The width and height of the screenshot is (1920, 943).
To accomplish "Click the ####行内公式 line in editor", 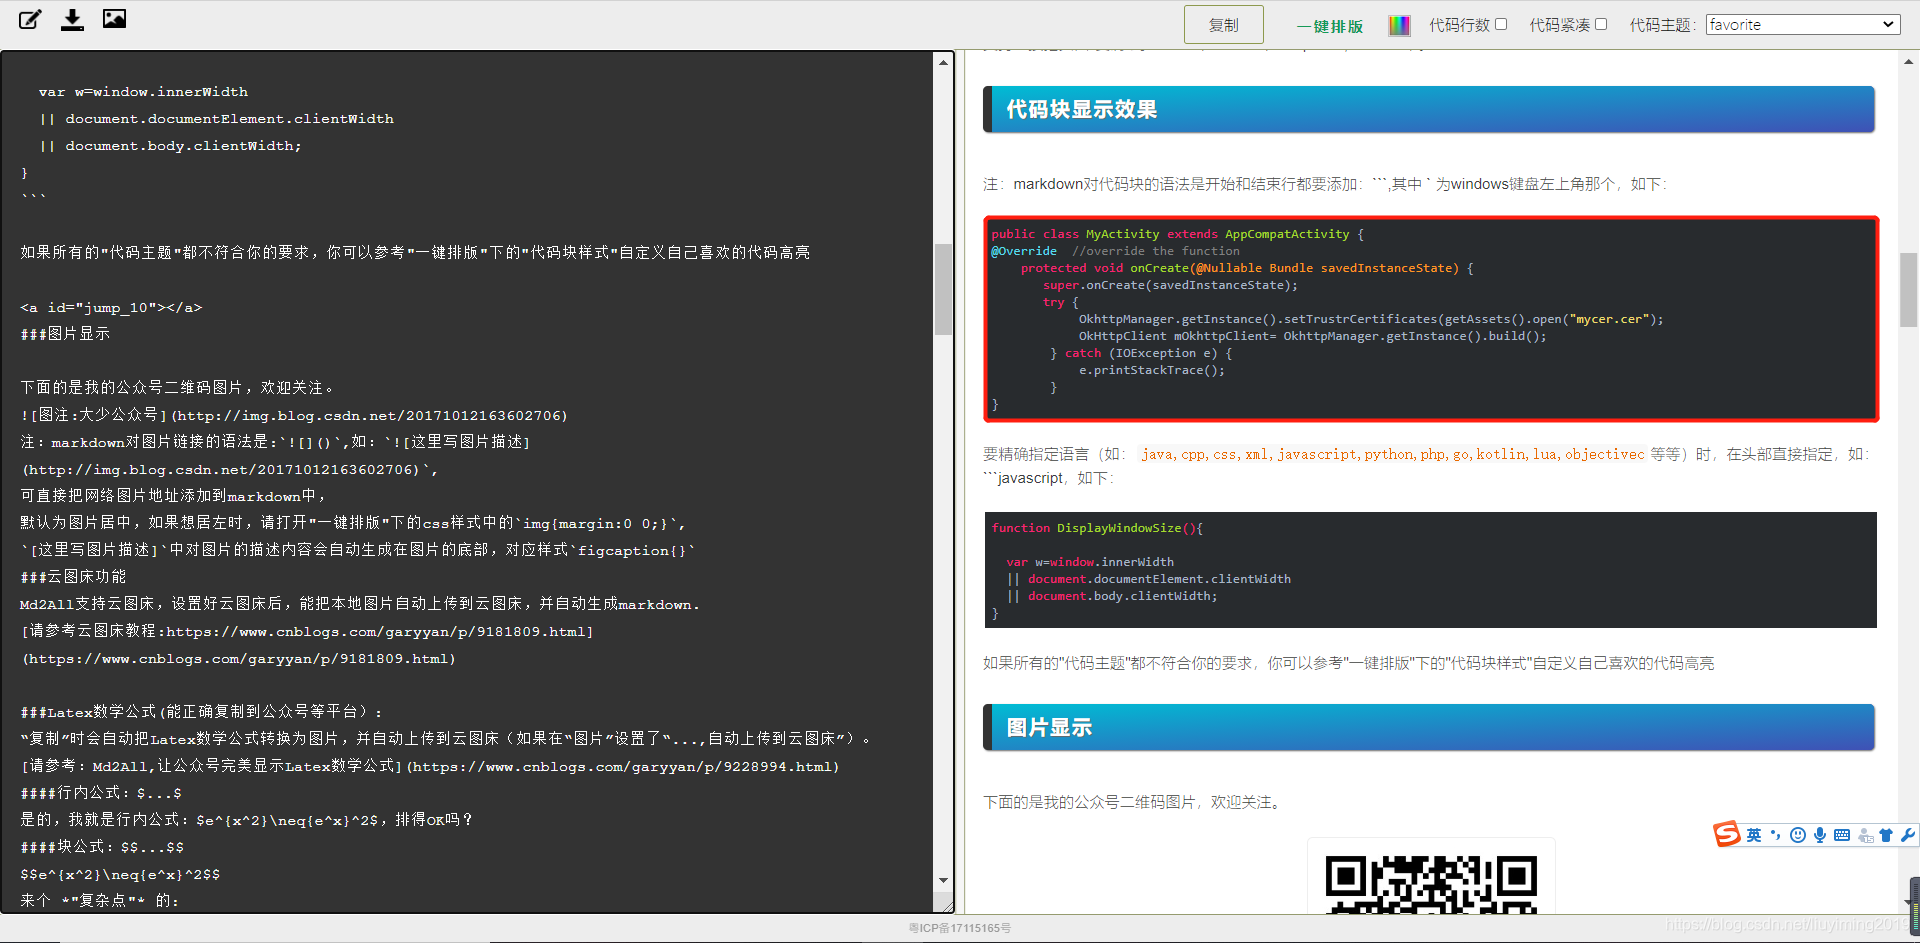I will tap(101, 793).
